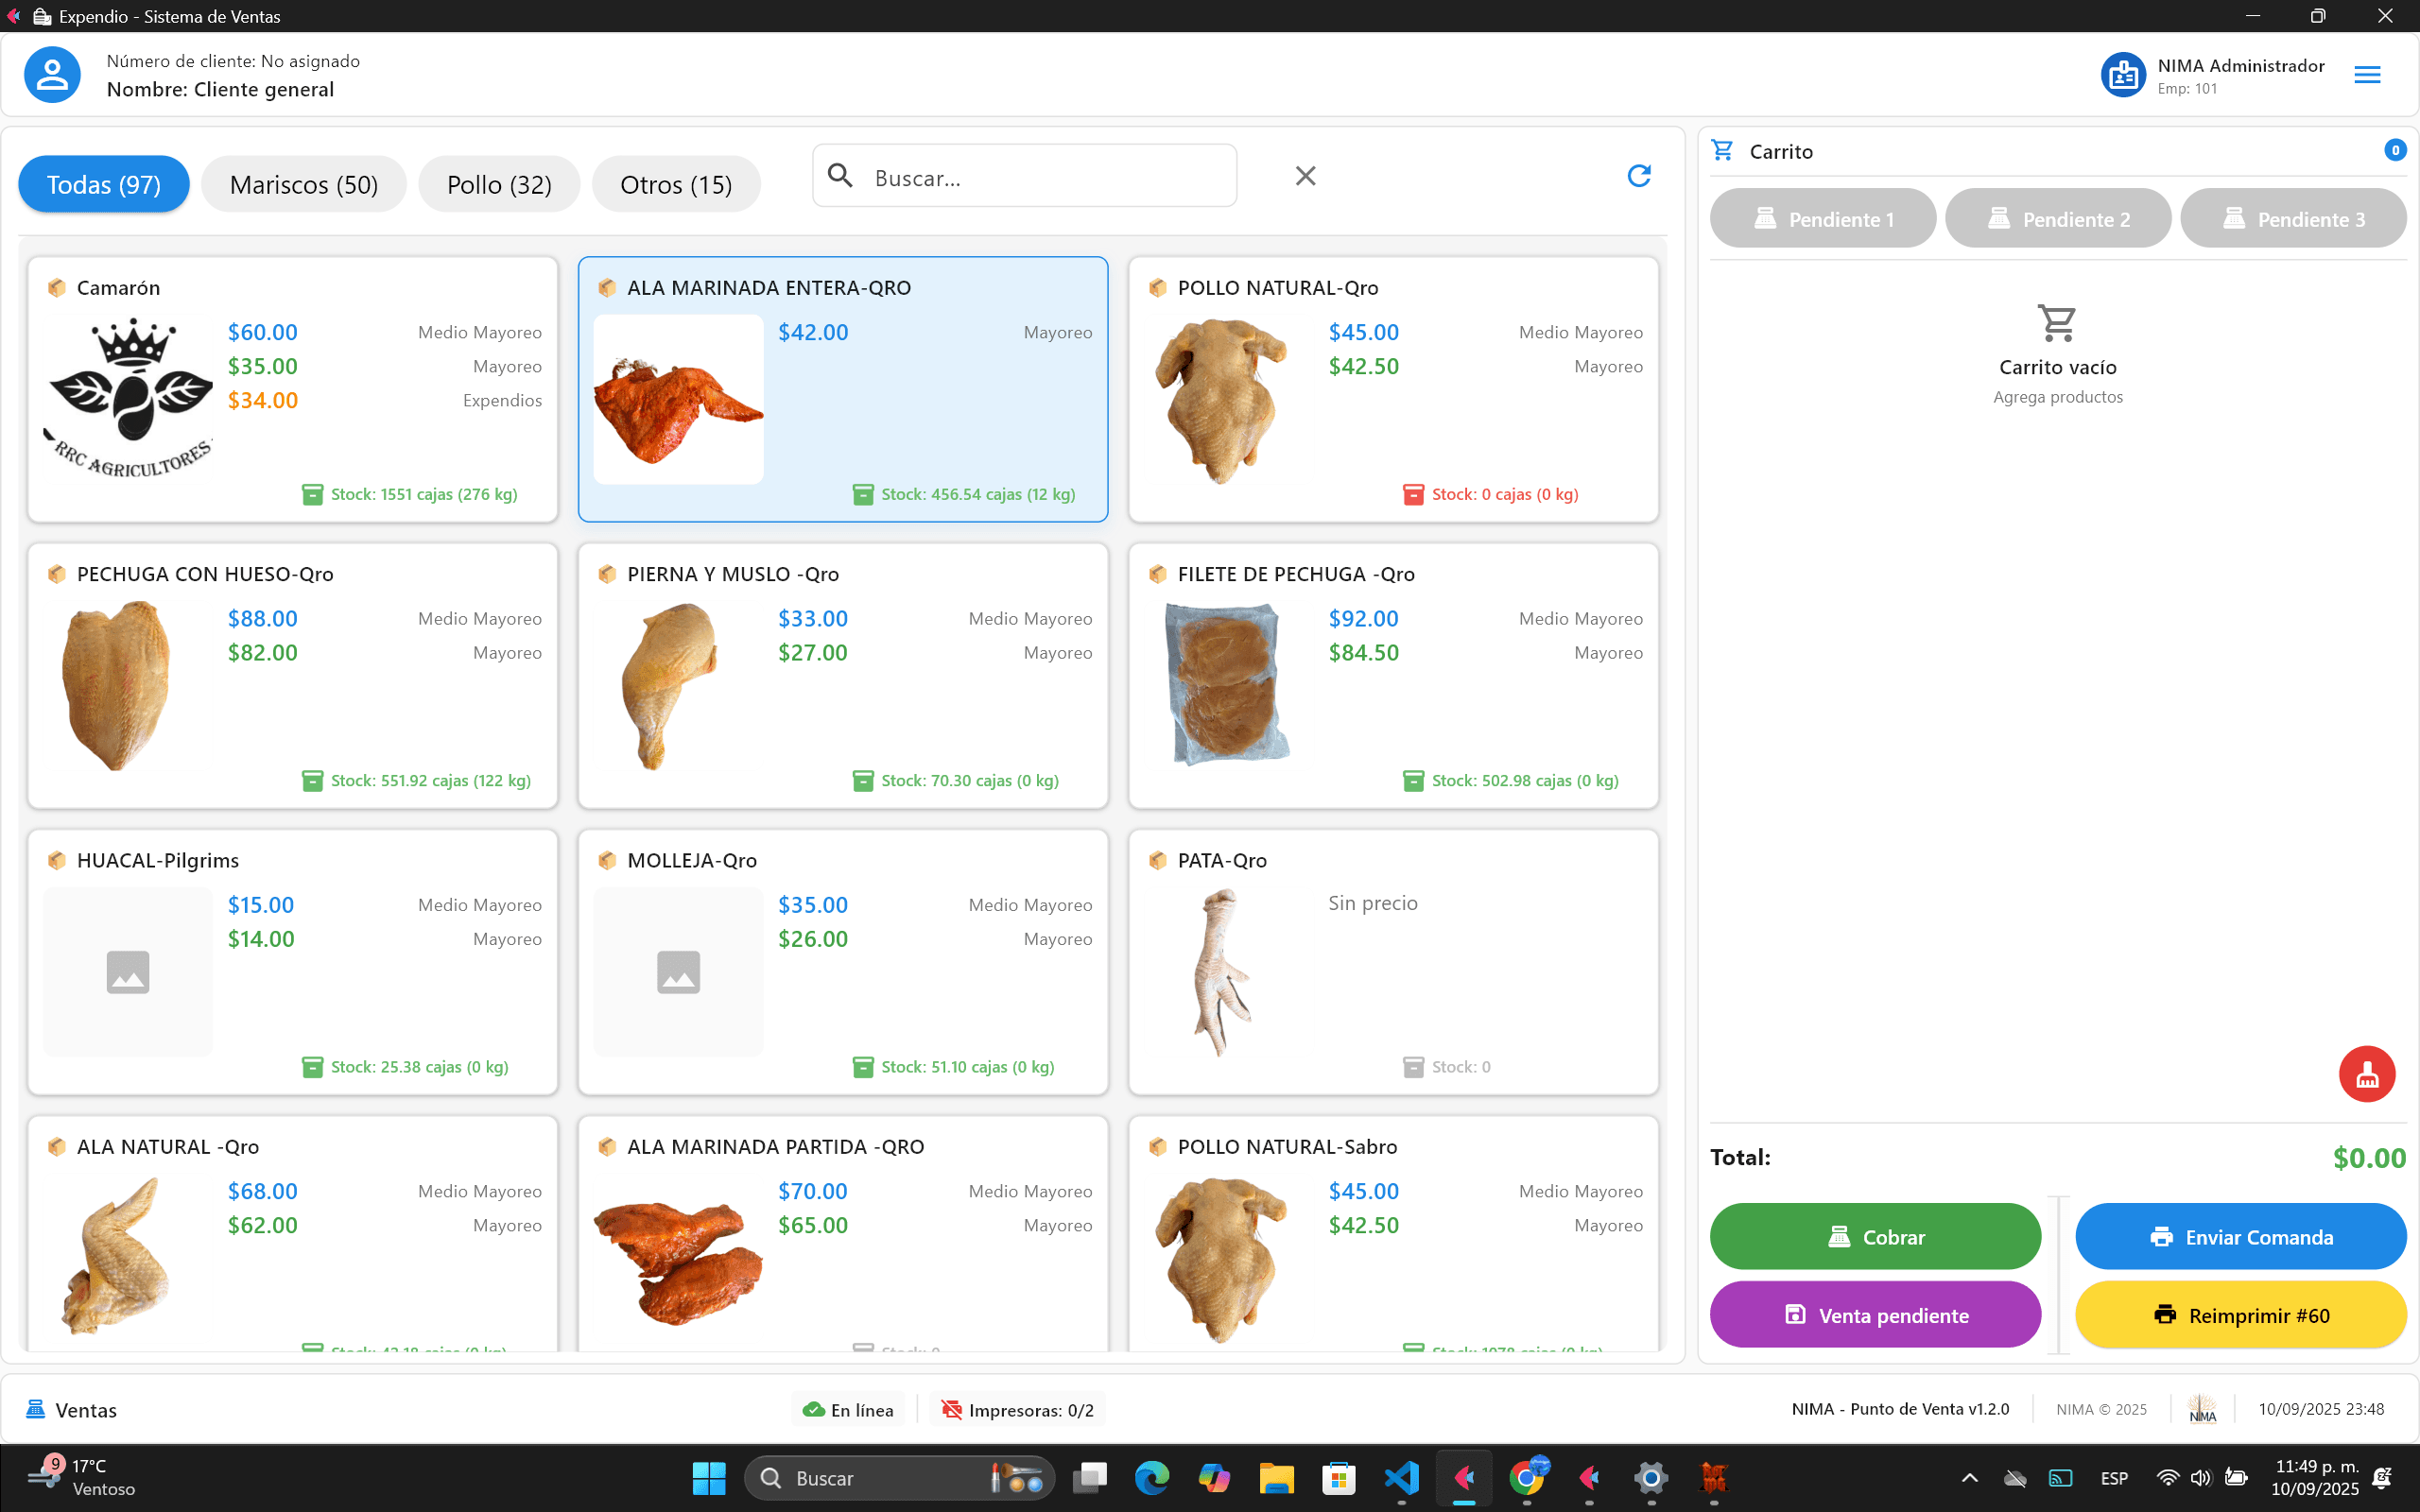Filter products by Otros (15)
The image size is (2420, 1512).
676,184
